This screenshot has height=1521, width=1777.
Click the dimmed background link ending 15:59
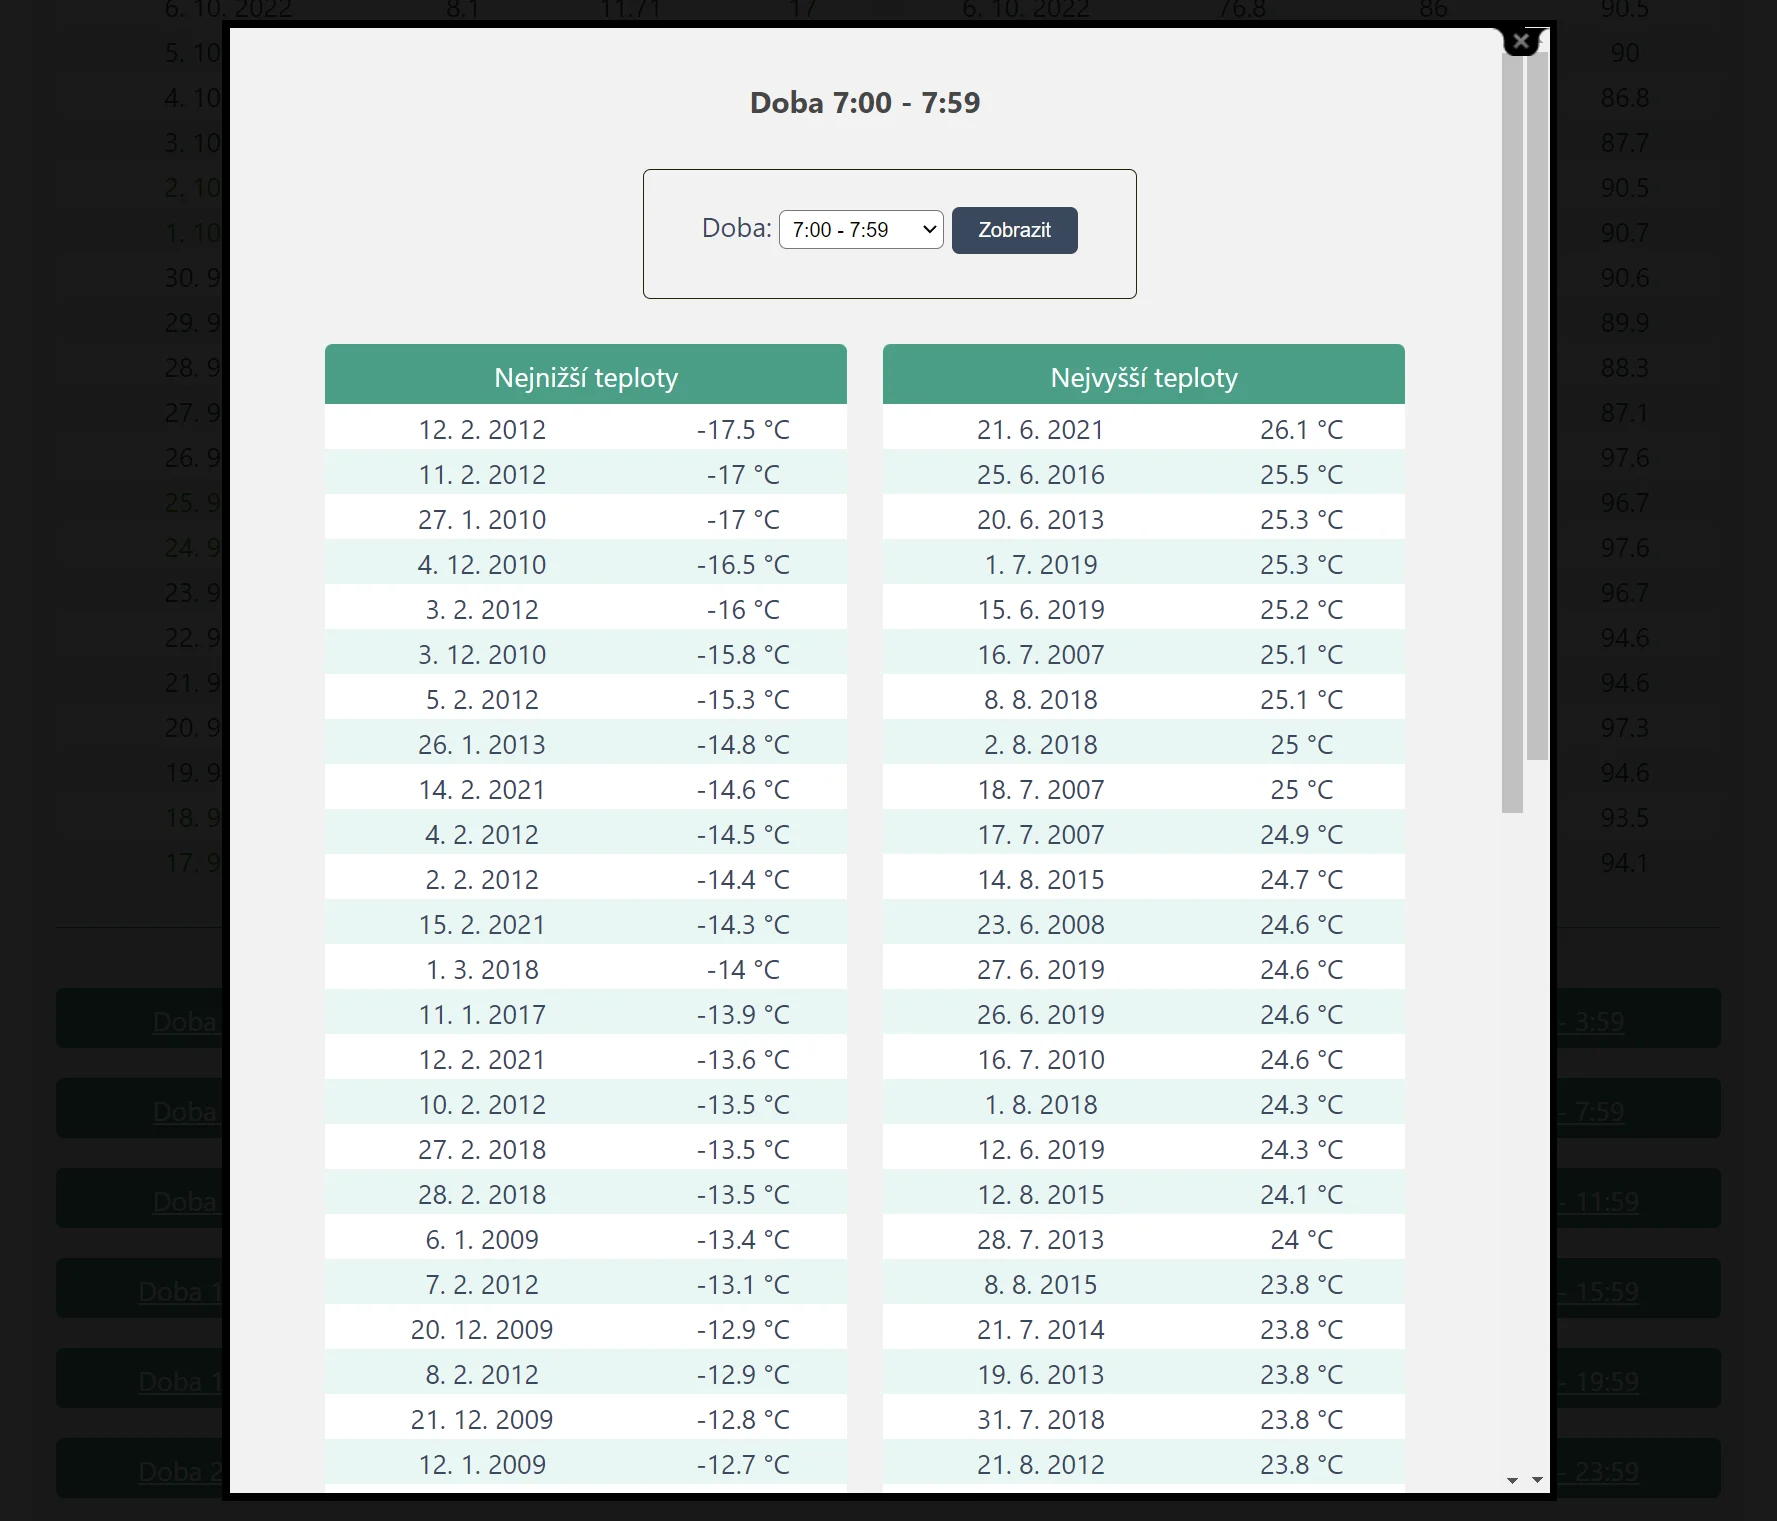1606,1292
